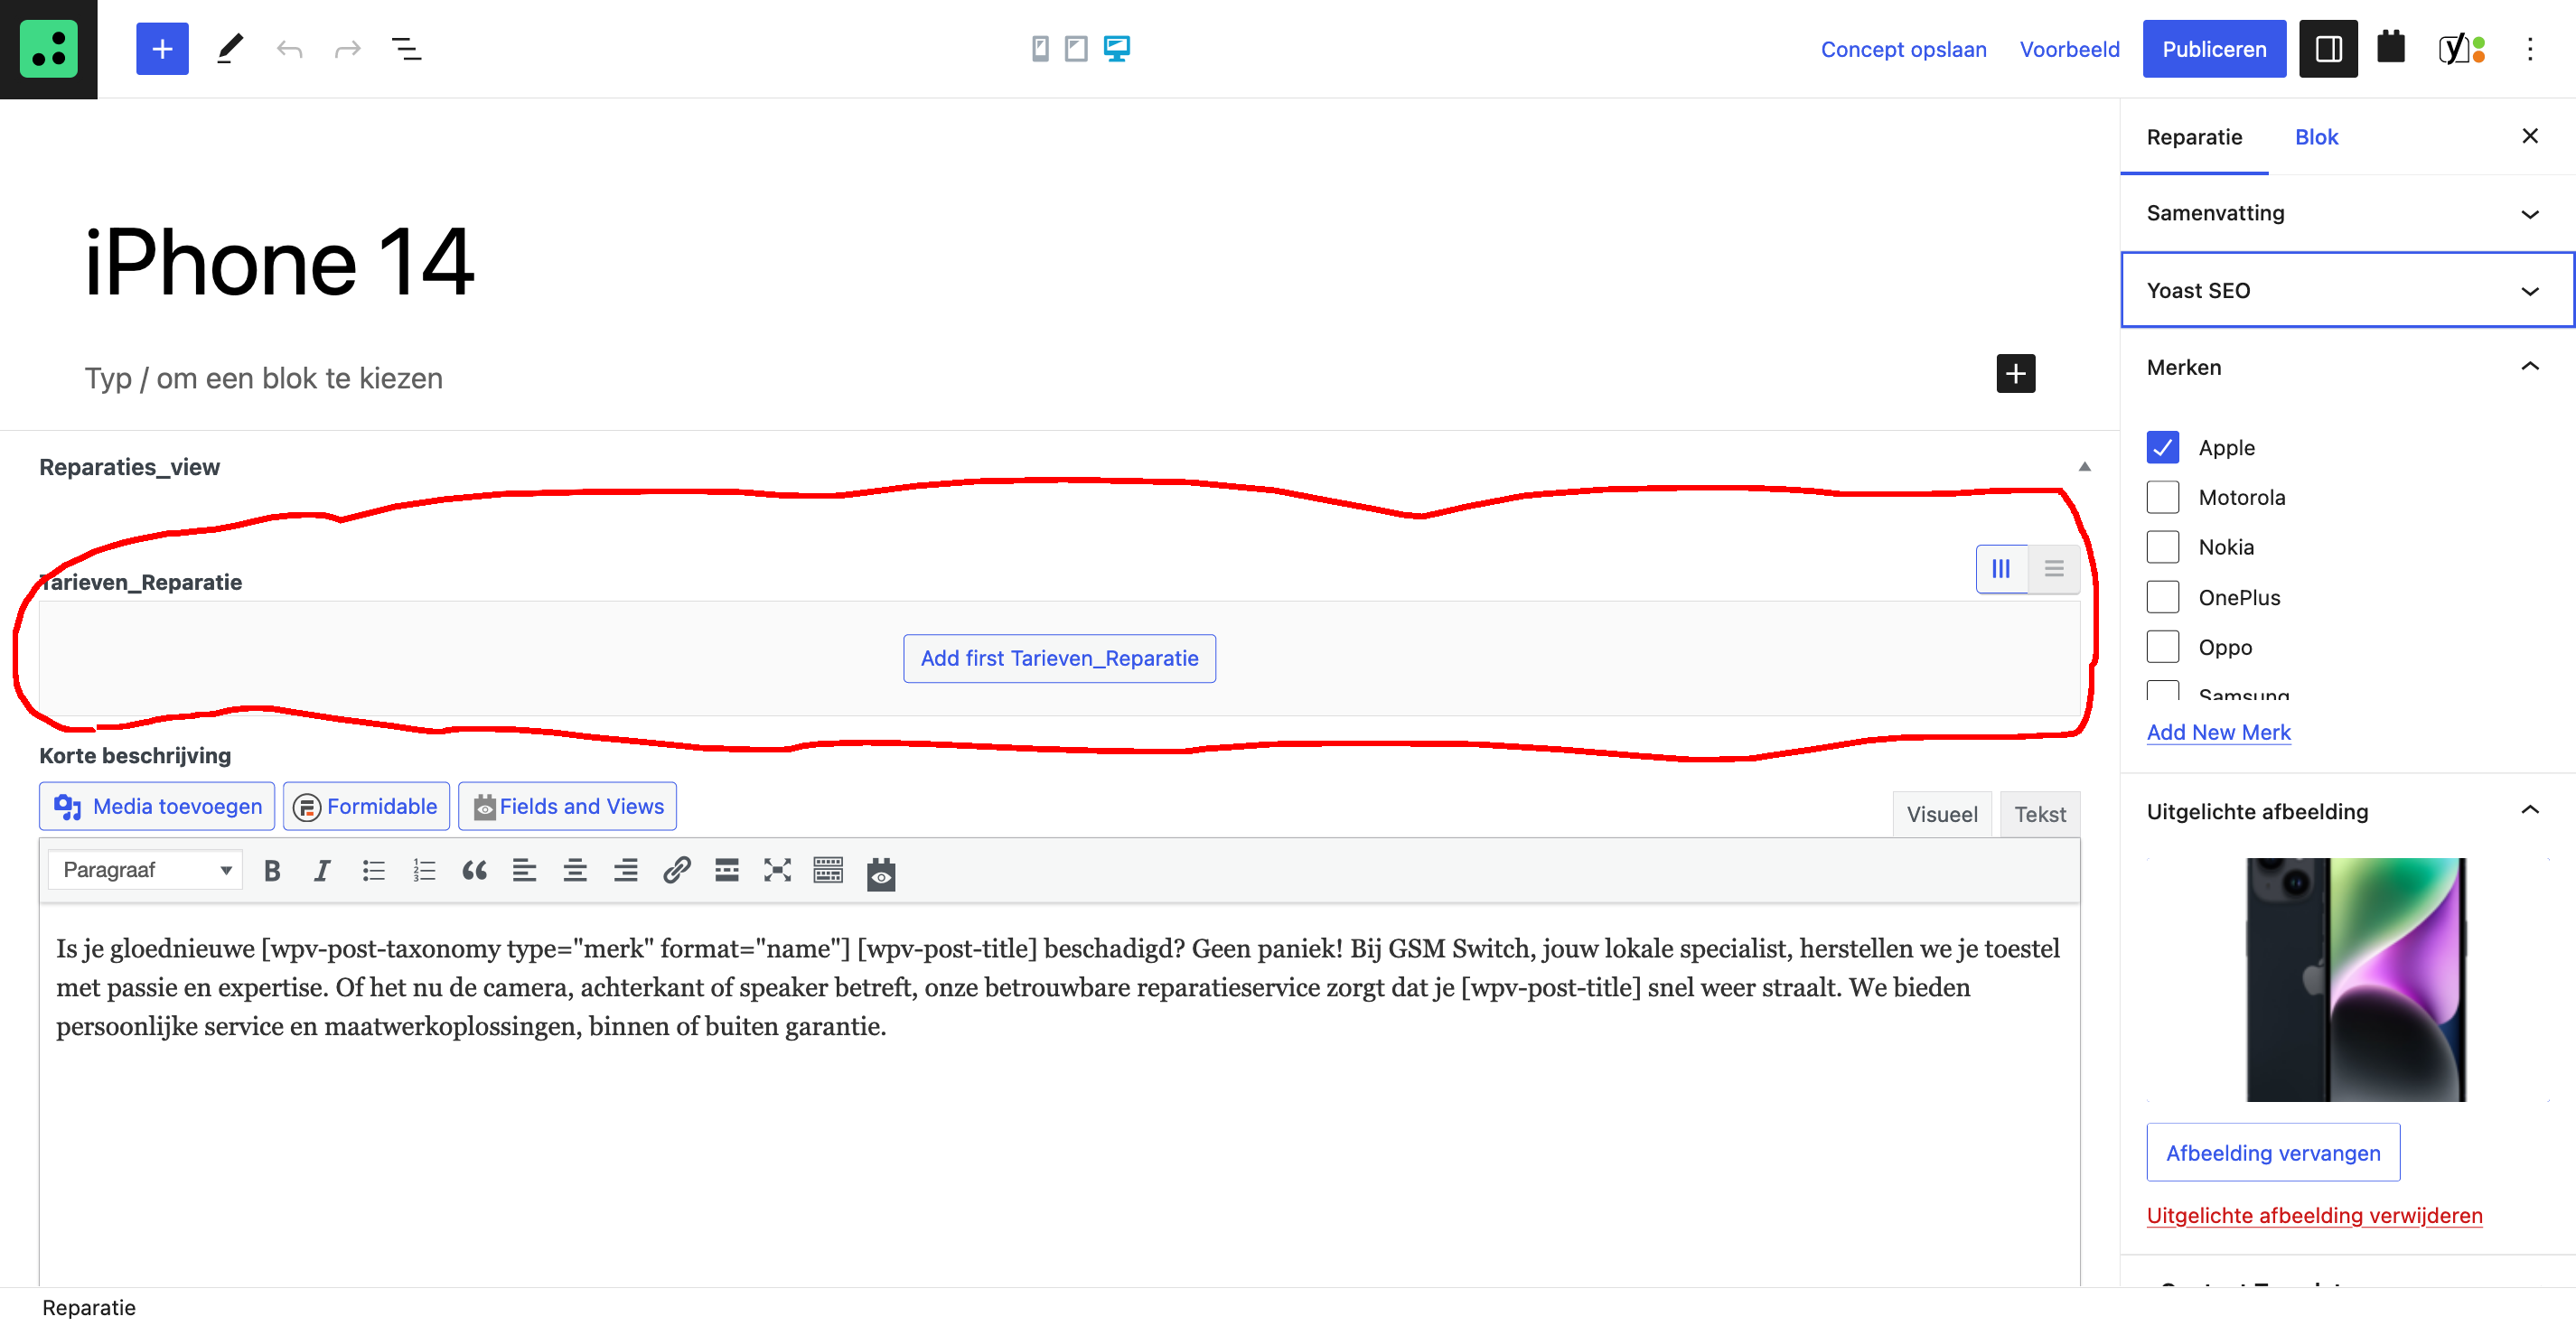Uncheck the Apple merk checkbox
The height and width of the screenshot is (1326, 2576).
2162,447
